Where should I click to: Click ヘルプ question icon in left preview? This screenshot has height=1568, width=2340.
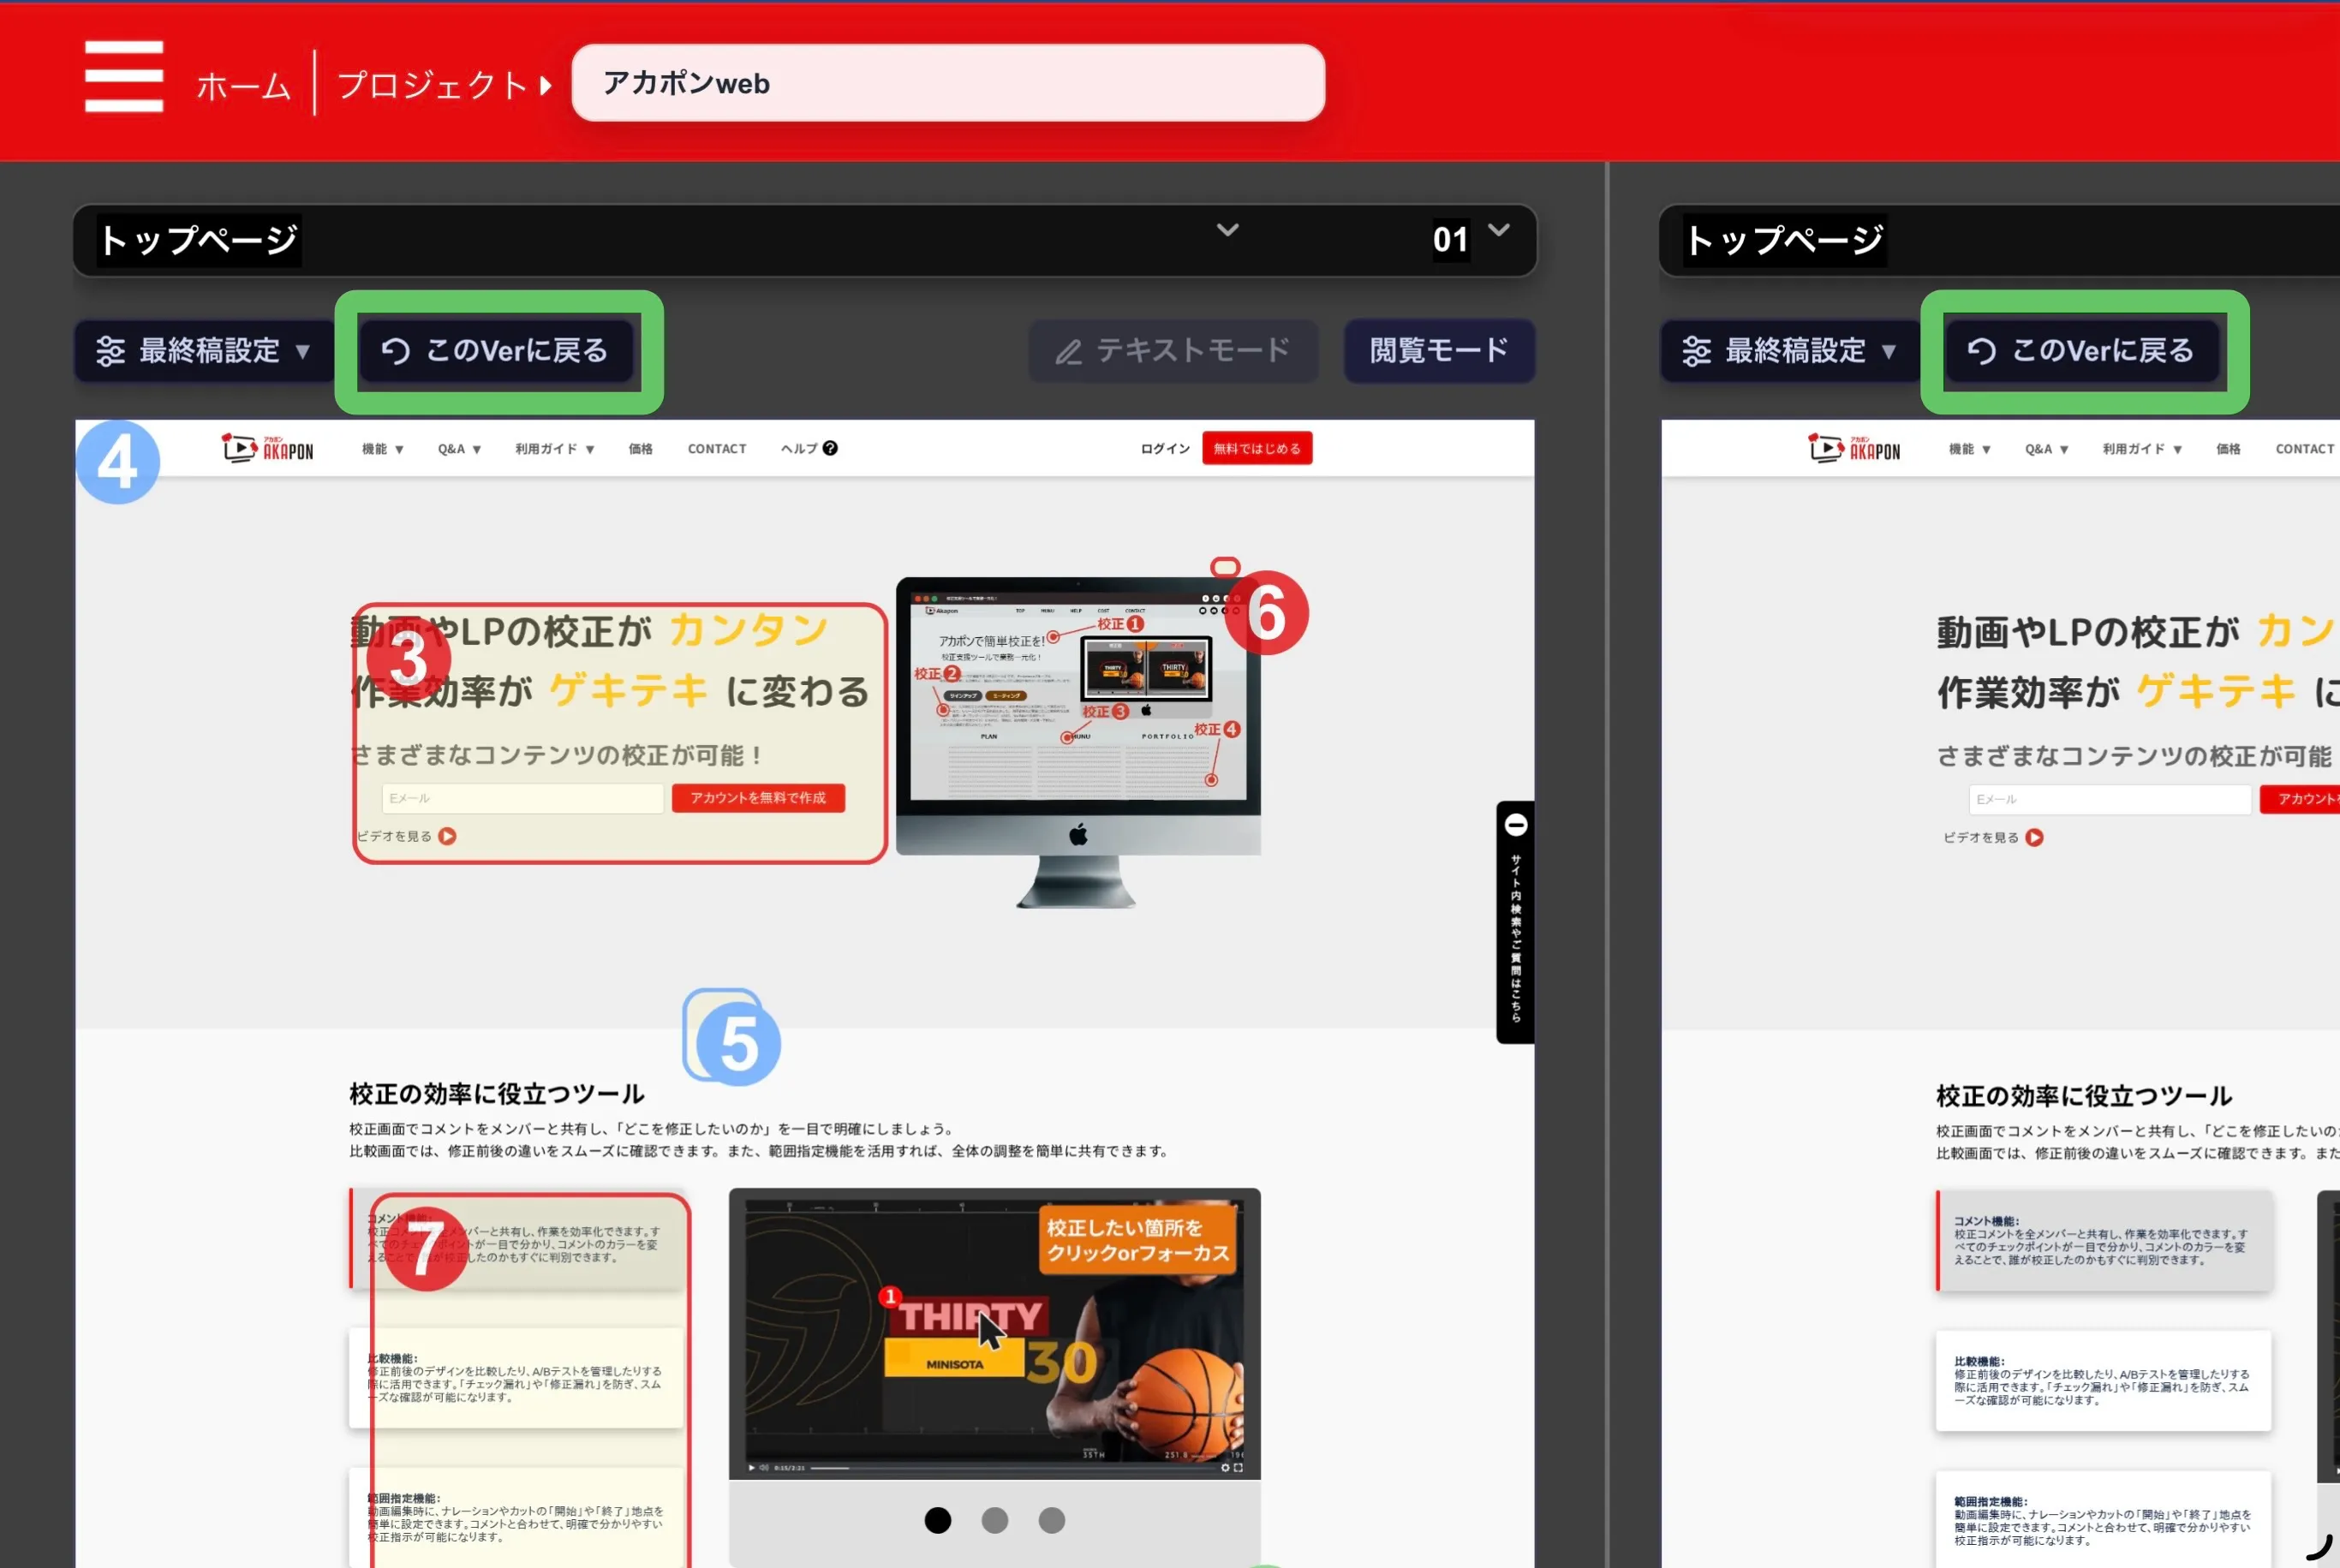[830, 448]
